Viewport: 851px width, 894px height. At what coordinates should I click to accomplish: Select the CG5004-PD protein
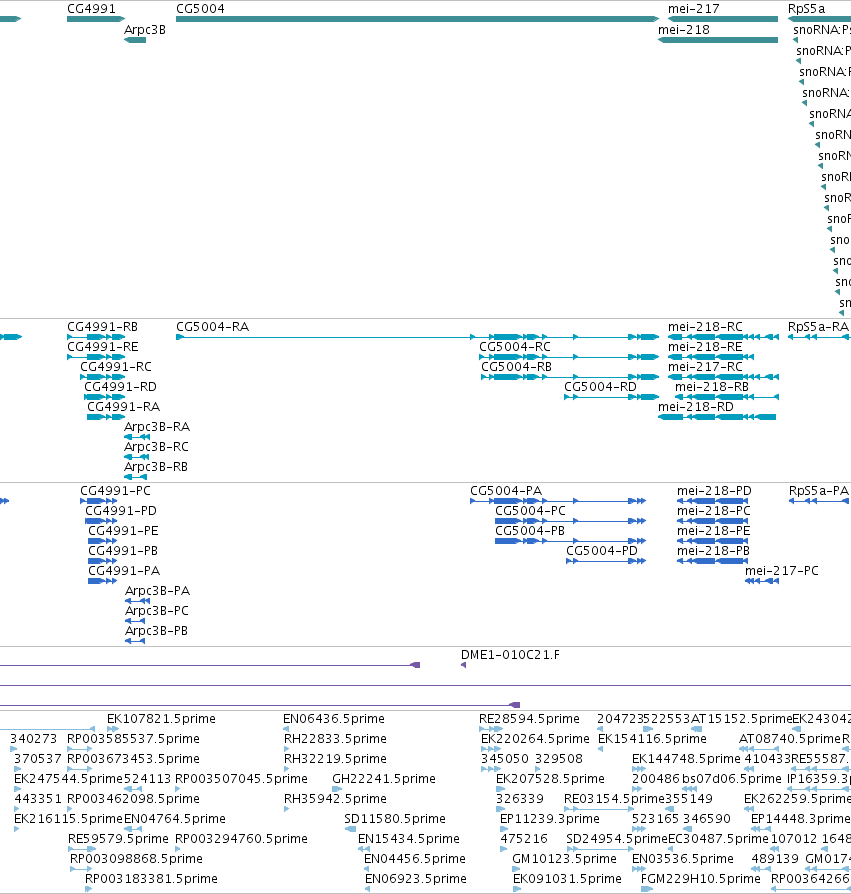[x=606, y=560]
